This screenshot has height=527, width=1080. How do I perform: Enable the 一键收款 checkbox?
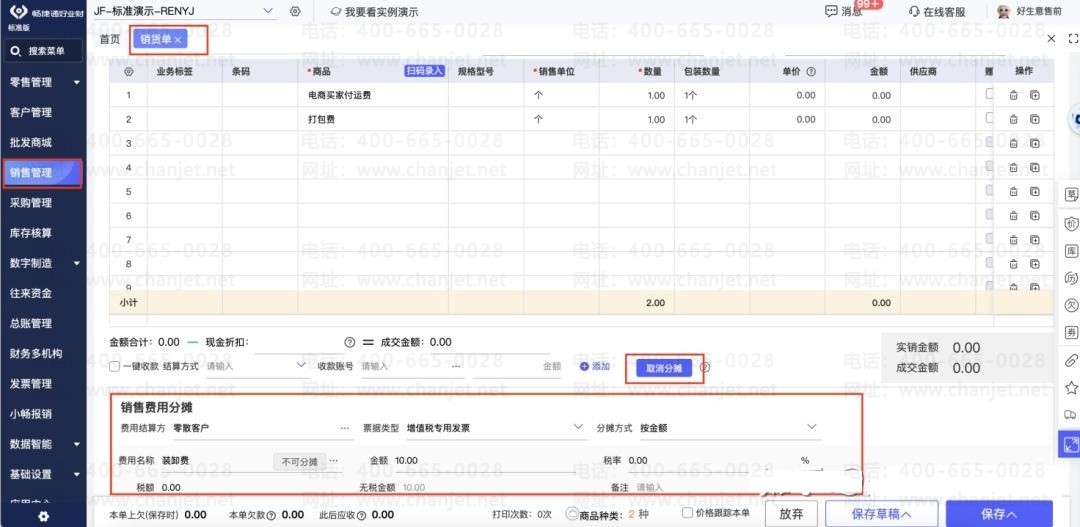(x=115, y=367)
